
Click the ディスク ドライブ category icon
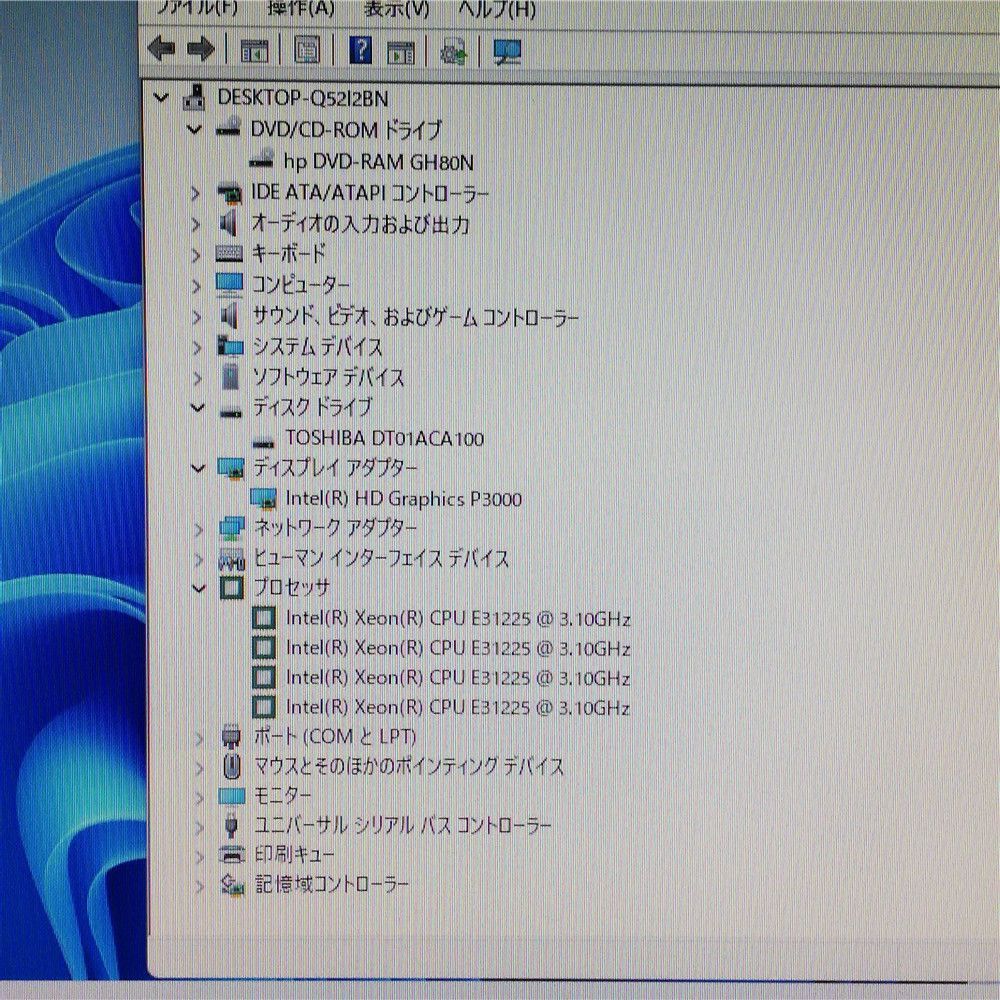pyautogui.click(x=231, y=413)
